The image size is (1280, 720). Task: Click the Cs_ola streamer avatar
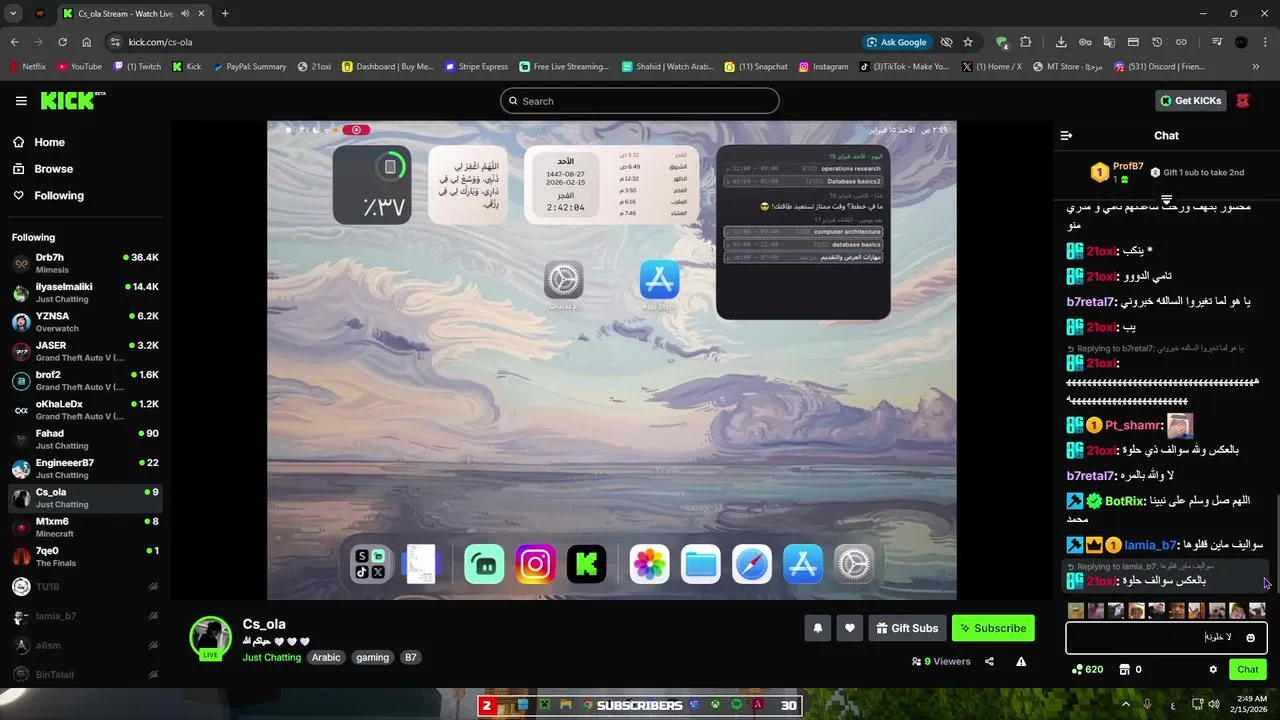210,636
